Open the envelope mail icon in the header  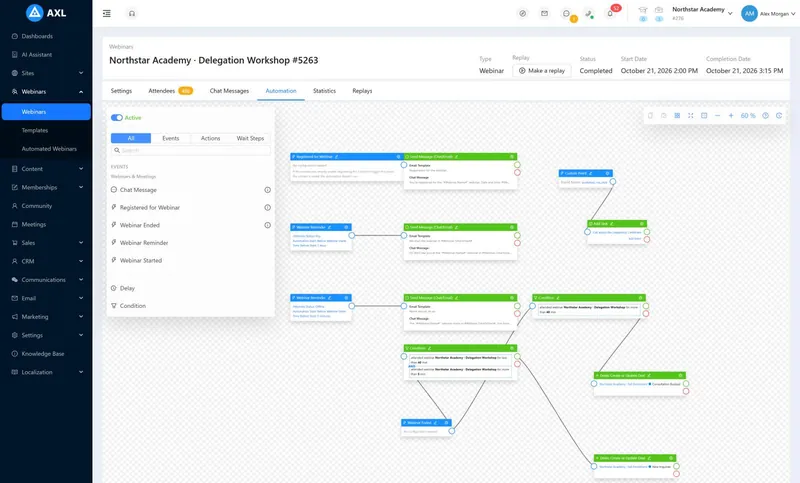(x=544, y=13)
